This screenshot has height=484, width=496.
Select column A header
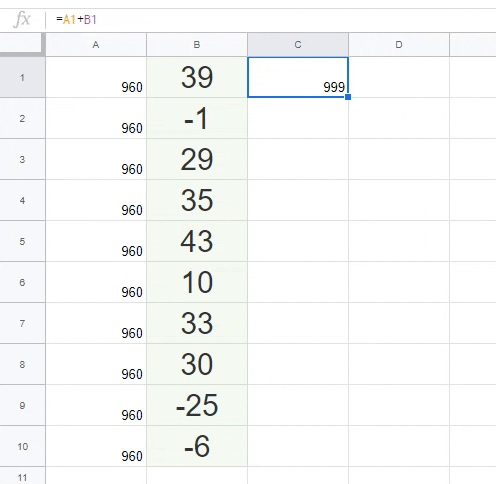pyautogui.click(x=96, y=45)
